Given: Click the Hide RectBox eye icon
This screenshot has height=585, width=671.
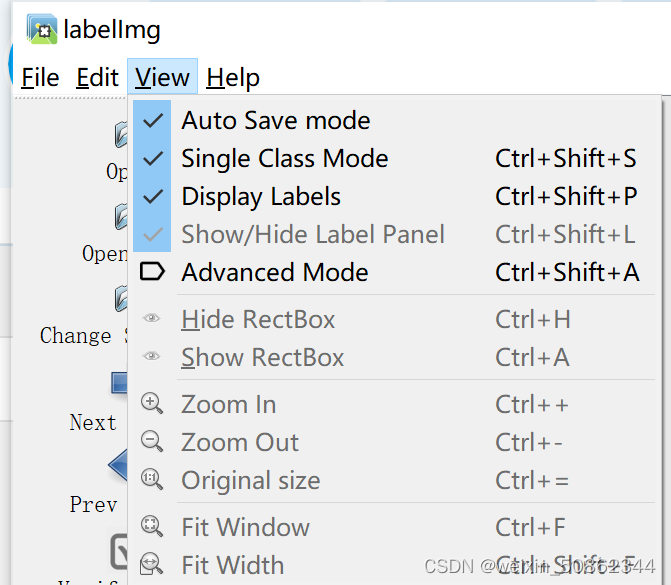Looking at the screenshot, I should pos(152,320).
